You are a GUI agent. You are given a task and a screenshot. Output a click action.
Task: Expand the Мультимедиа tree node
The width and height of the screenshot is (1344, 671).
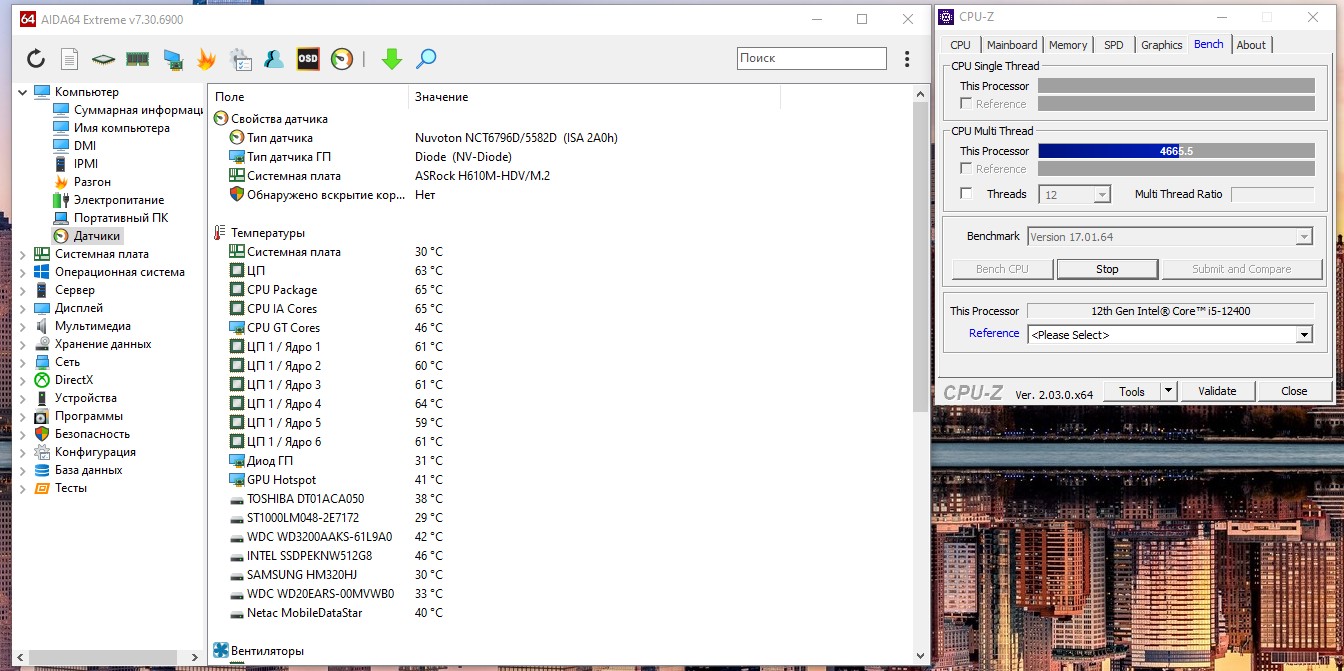pos(23,326)
